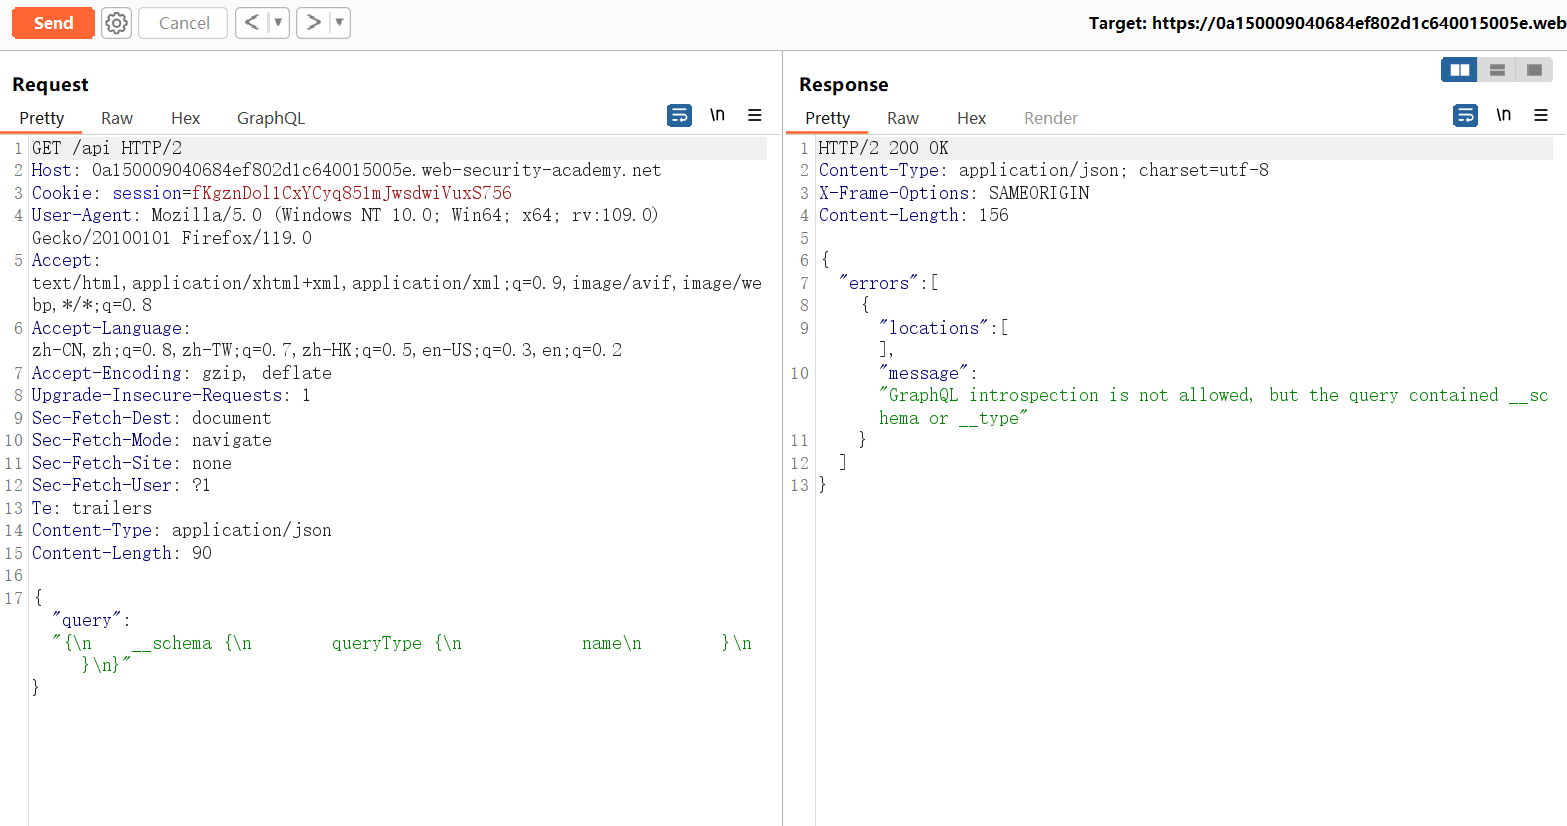Click the orange Send button
The width and height of the screenshot is (1567, 826).
(x=53, y=23)
